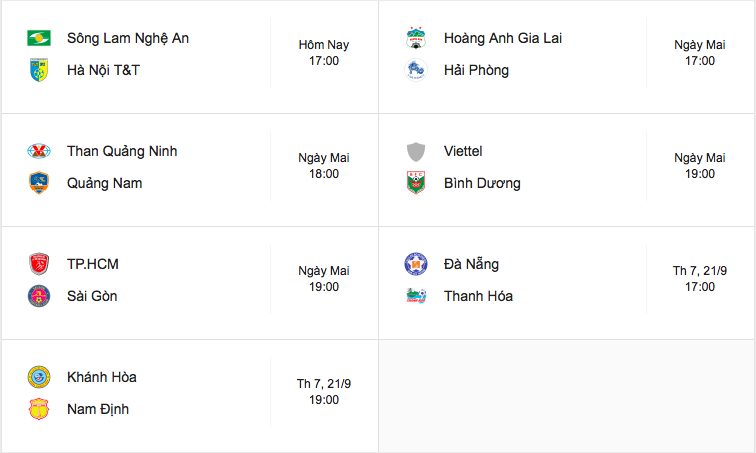Open the Ngày Mai 18:00 match time
This screenshot has height=453, width=756.
[324, 166]
